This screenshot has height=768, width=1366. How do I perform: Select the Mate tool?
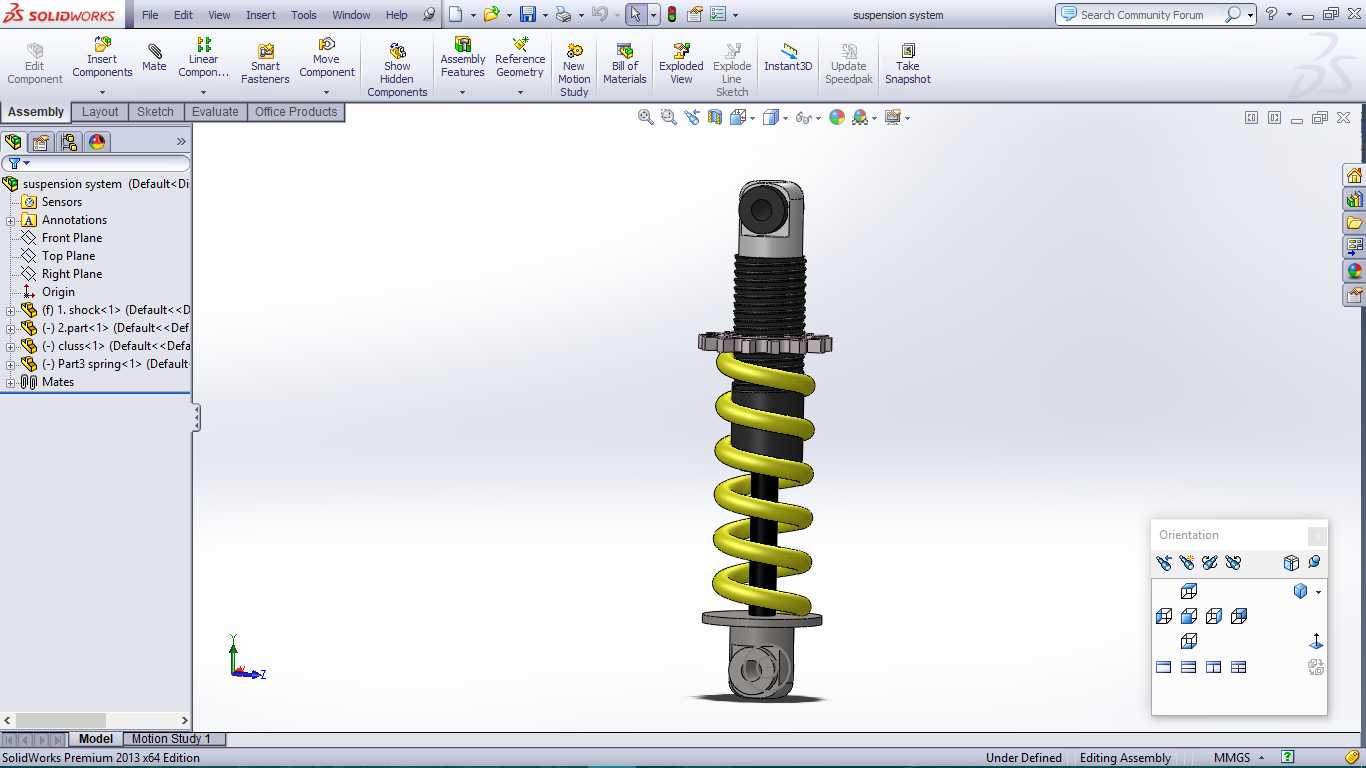click(x=154, y=58)
